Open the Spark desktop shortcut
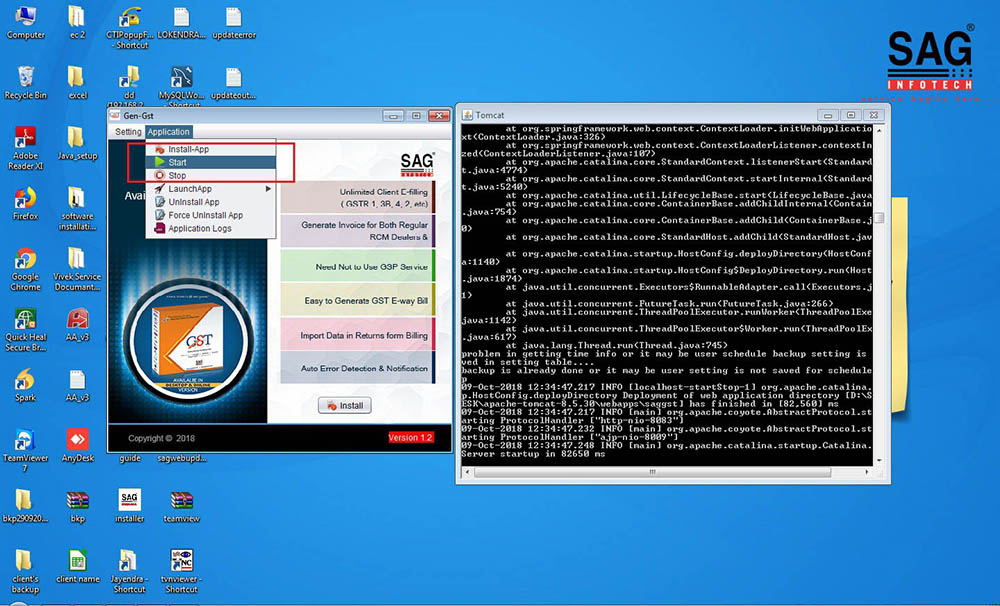1000x606 pixels. coord(25,380)
